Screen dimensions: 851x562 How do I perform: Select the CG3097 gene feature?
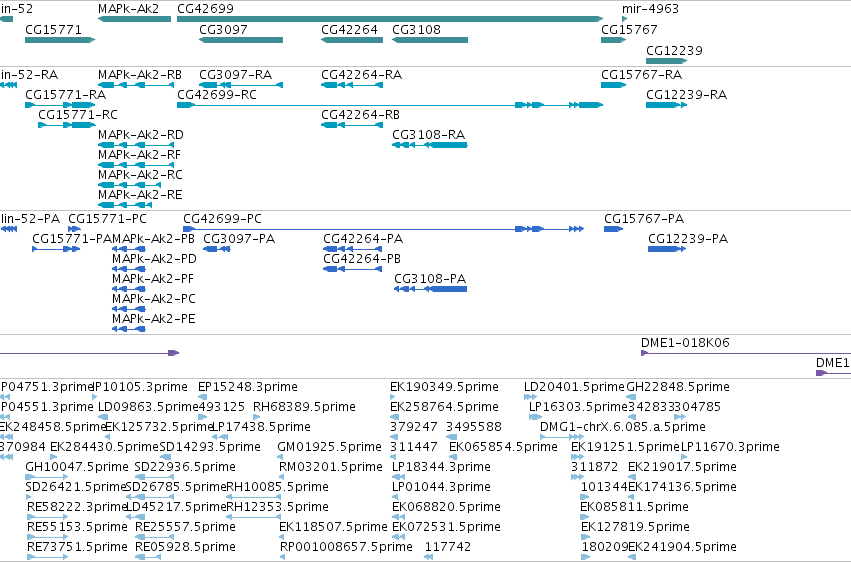(x=241, y=40)
